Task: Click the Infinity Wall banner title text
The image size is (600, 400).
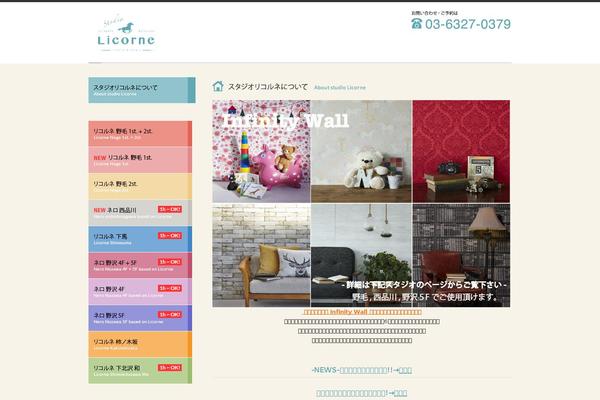Action: tap(286, 121)
